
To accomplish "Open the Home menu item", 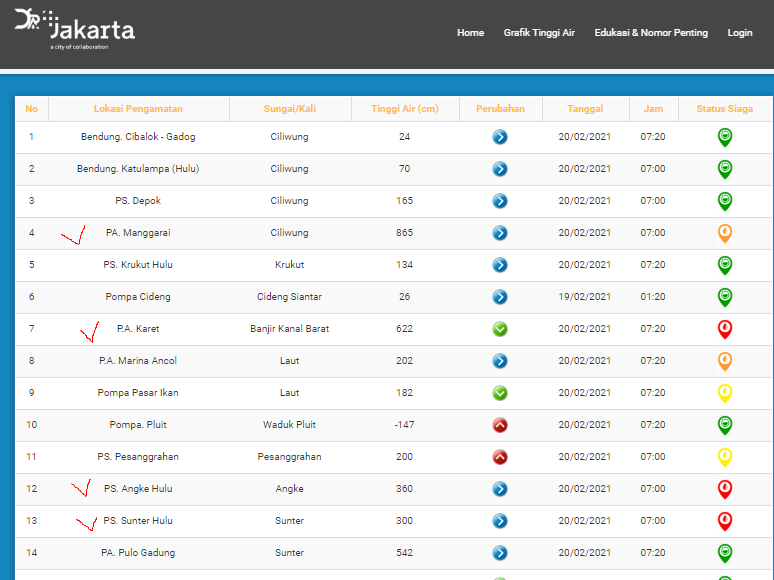I will click(470, 33).
